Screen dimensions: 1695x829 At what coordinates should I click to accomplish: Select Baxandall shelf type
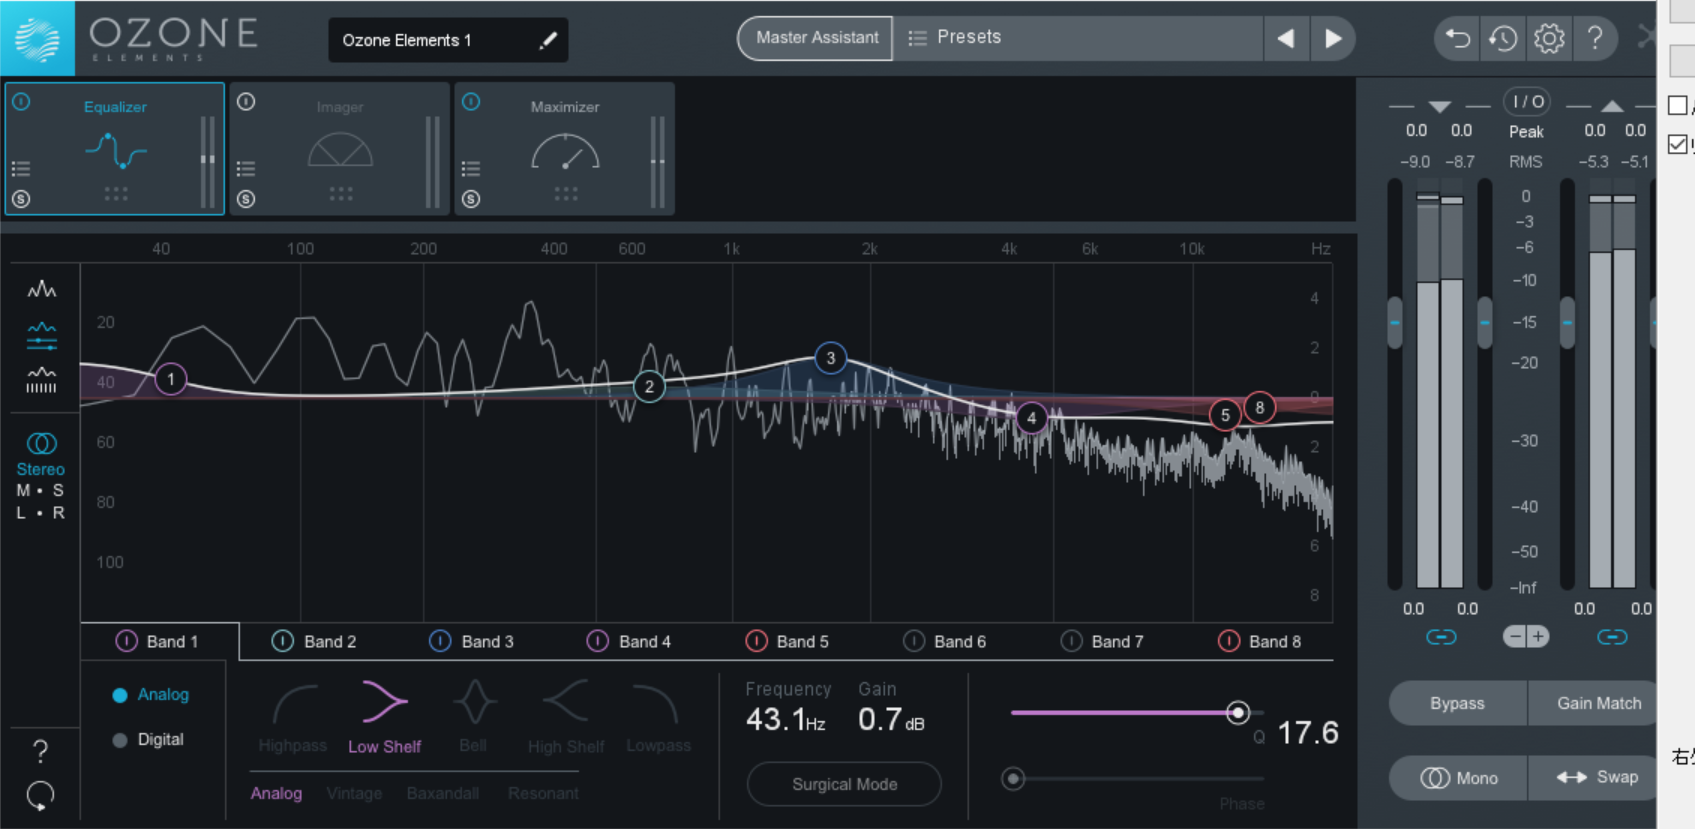[x=443, y=793]
